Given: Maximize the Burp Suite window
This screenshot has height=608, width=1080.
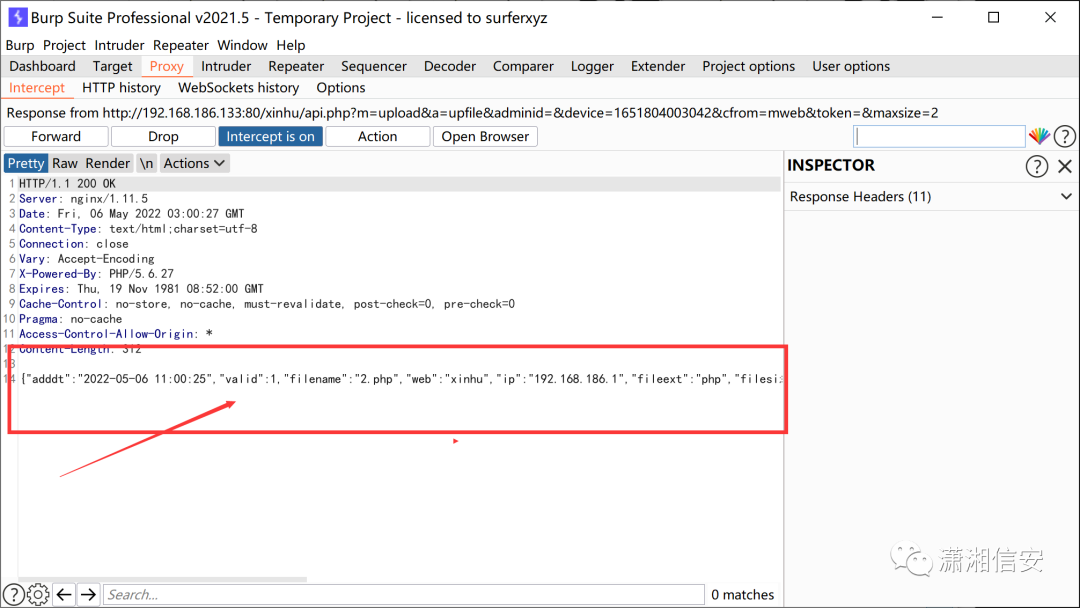Looking at the screenshot, I should [993, 17].
